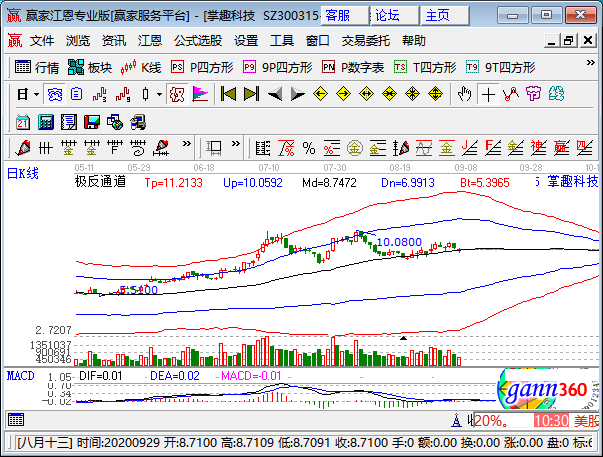Open the 9T四方形 tool
Viewport: 603px width, 457px height.
500,67
